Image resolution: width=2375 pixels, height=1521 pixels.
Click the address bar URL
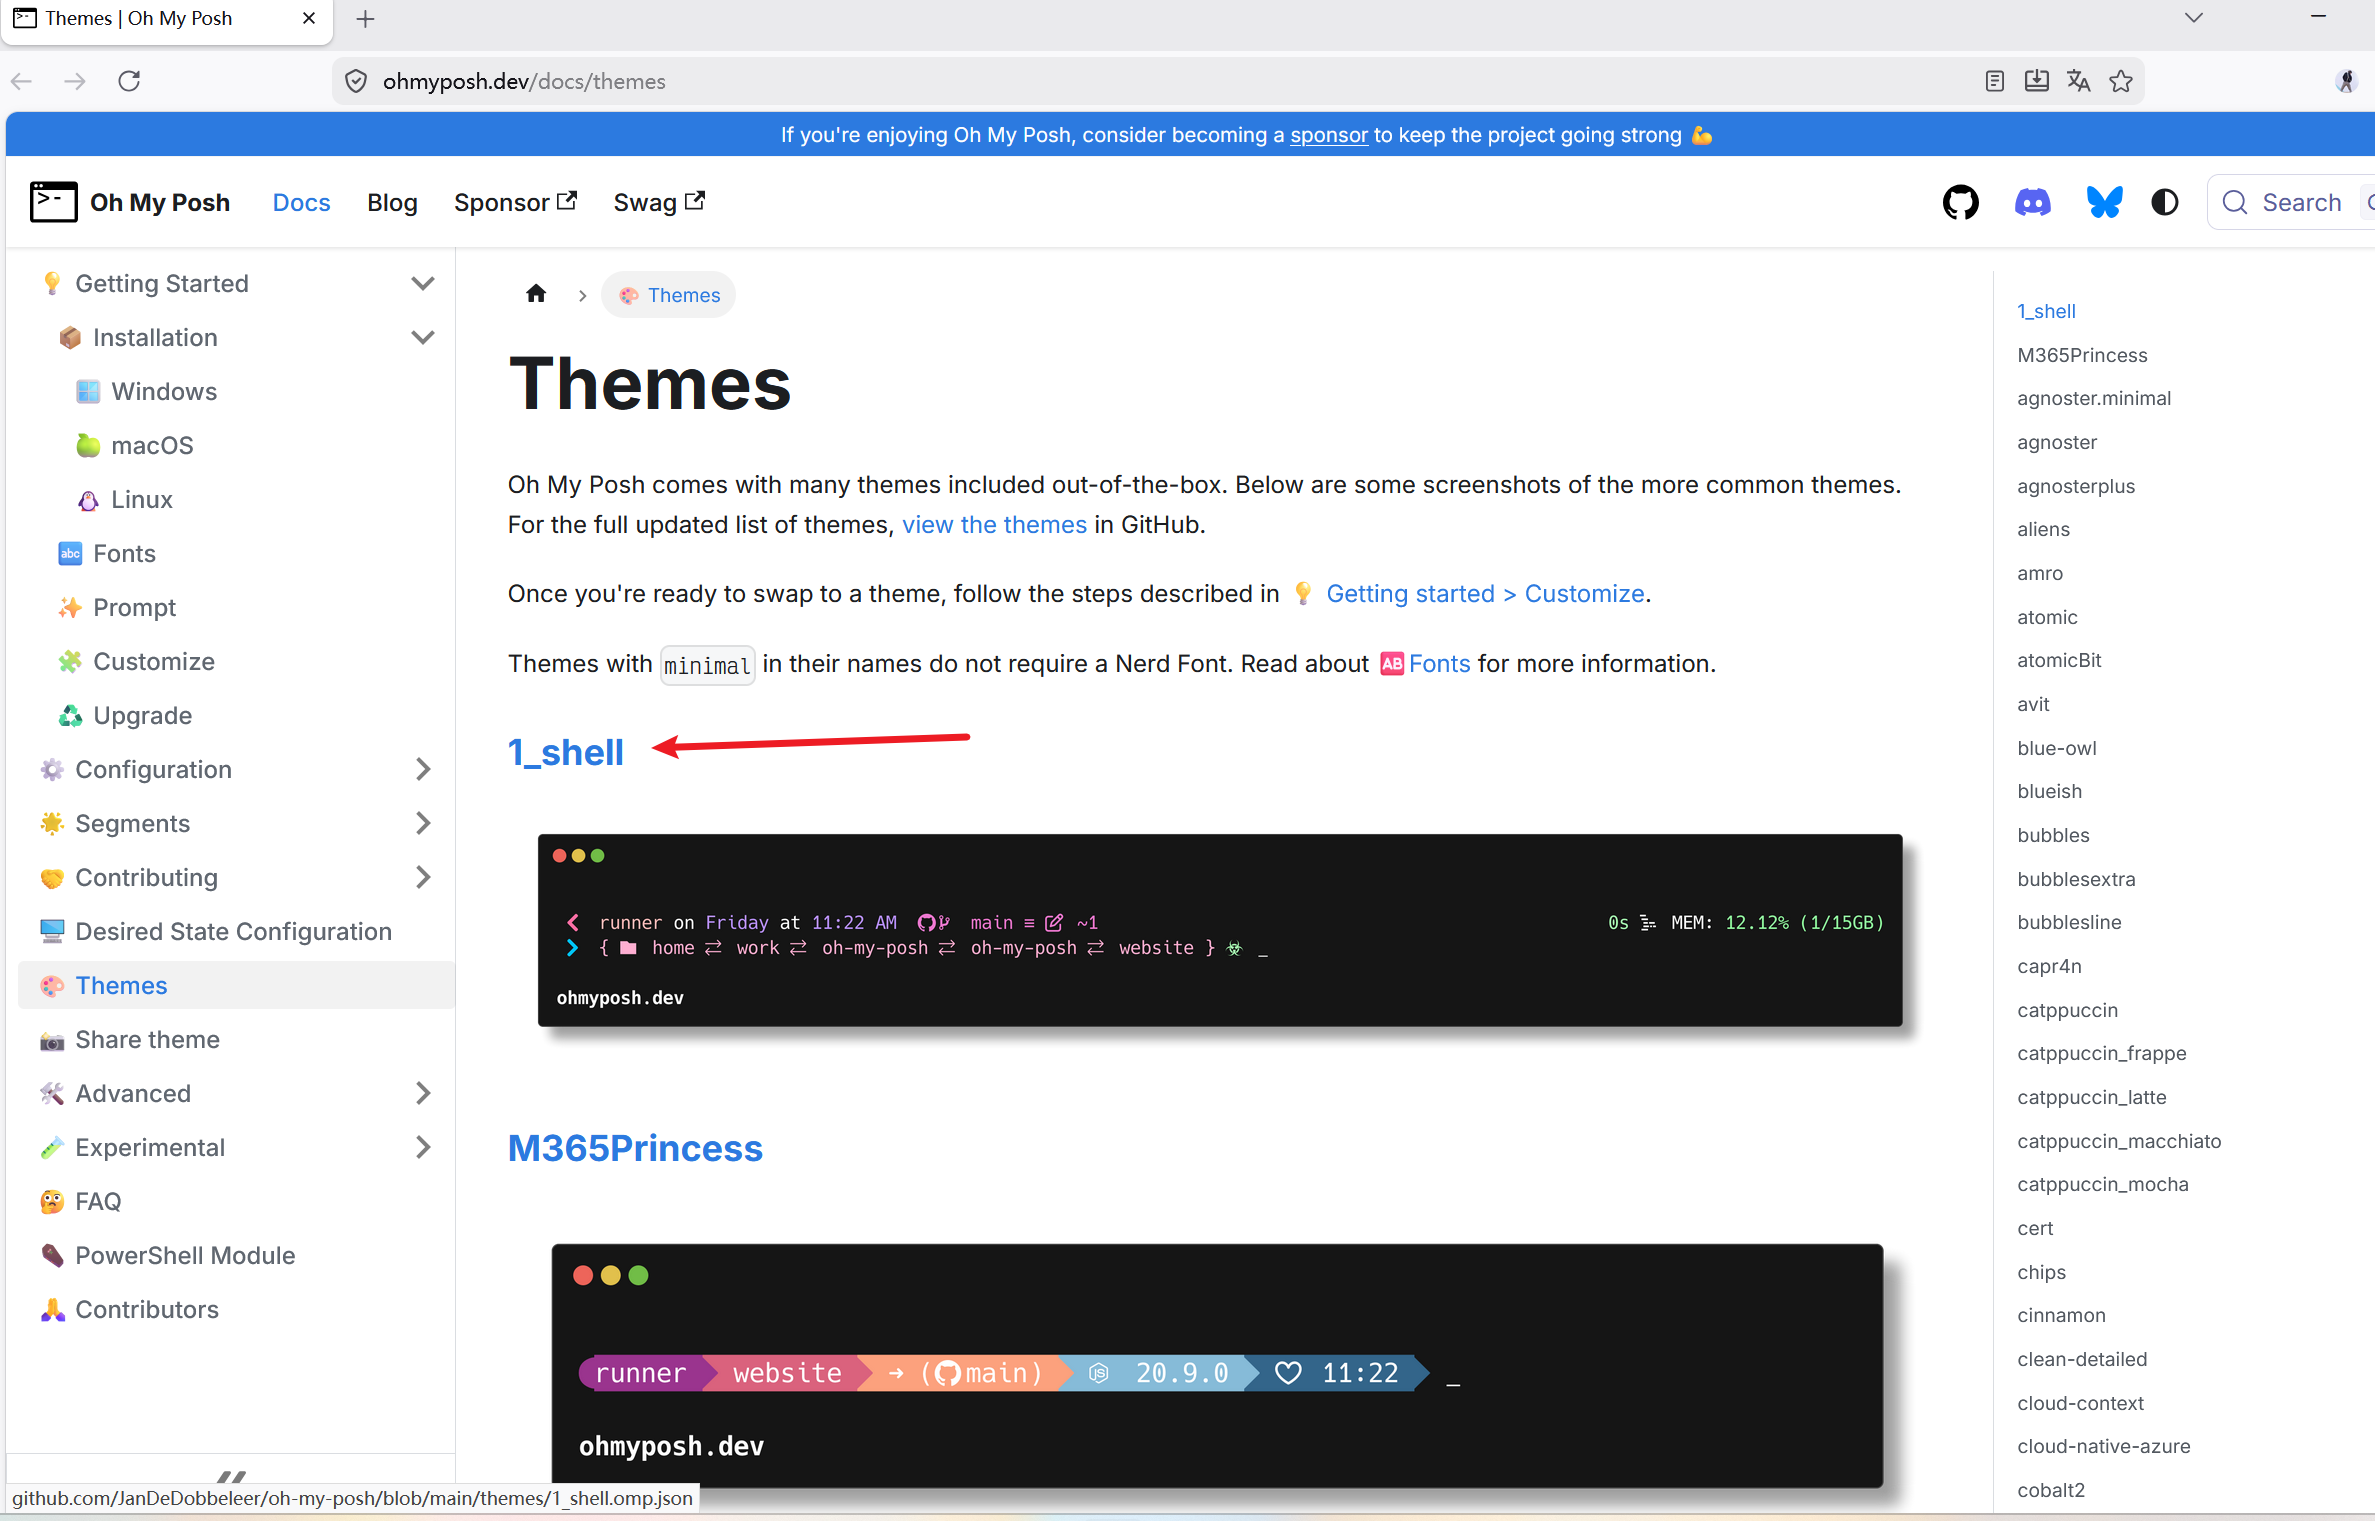(524, 81)
